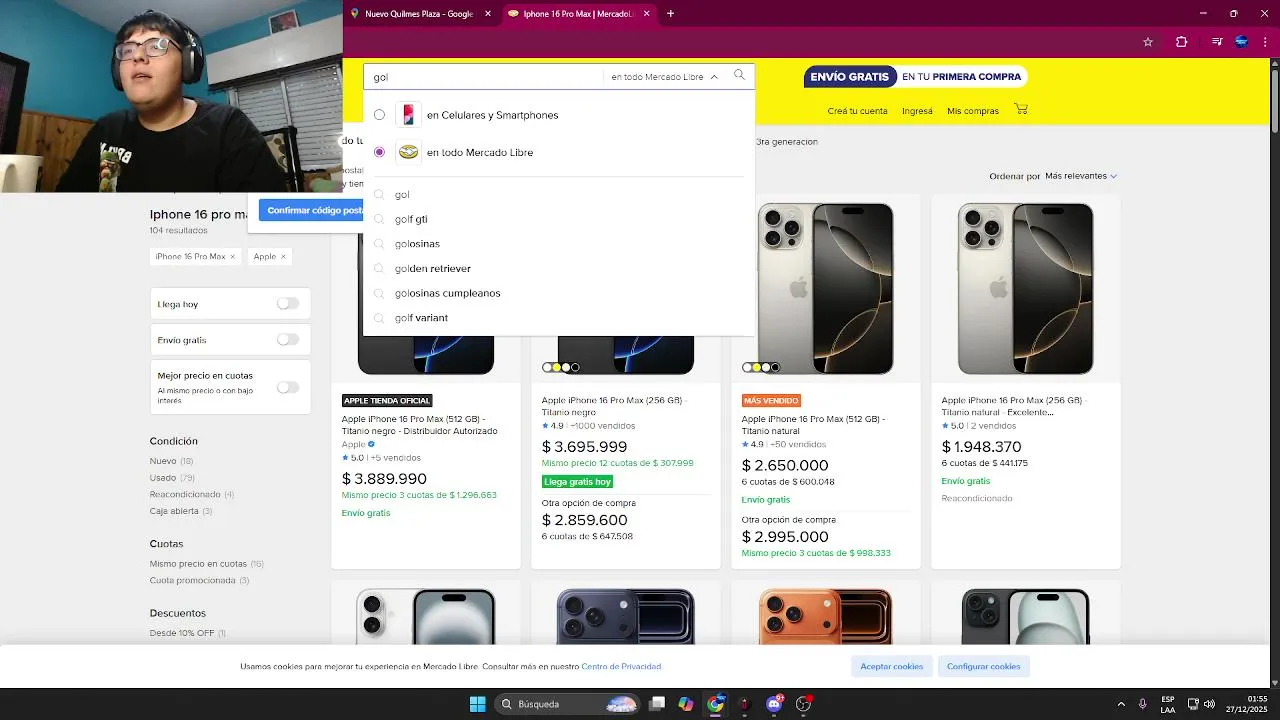
Task: Expand the 'en todo Mercado Libre' scope dropdown
Action: click(664, 77)
